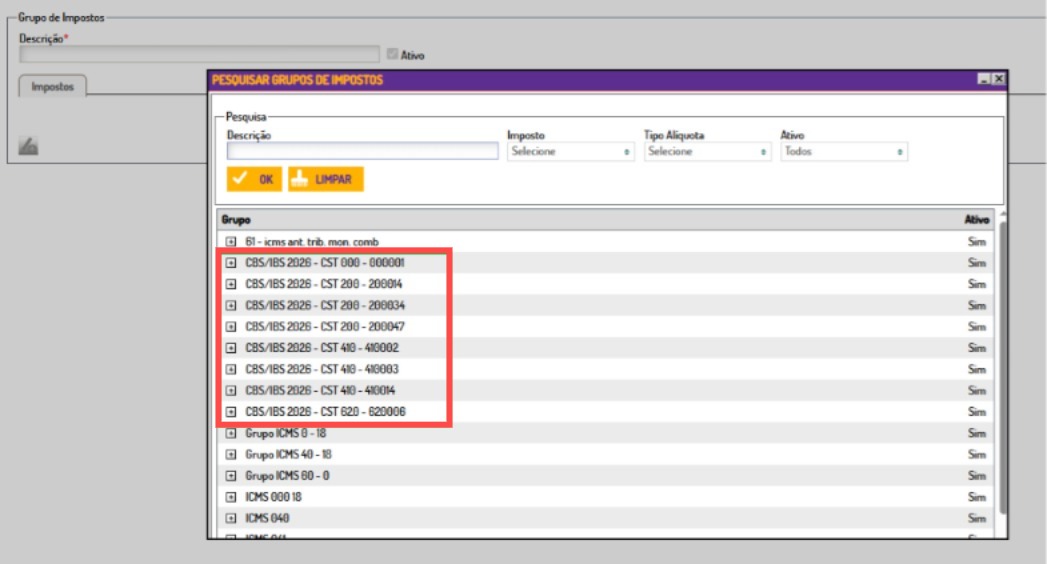Expand the CBS/IBS 2026 - CST 620 - 620006 group

point(231,412)
